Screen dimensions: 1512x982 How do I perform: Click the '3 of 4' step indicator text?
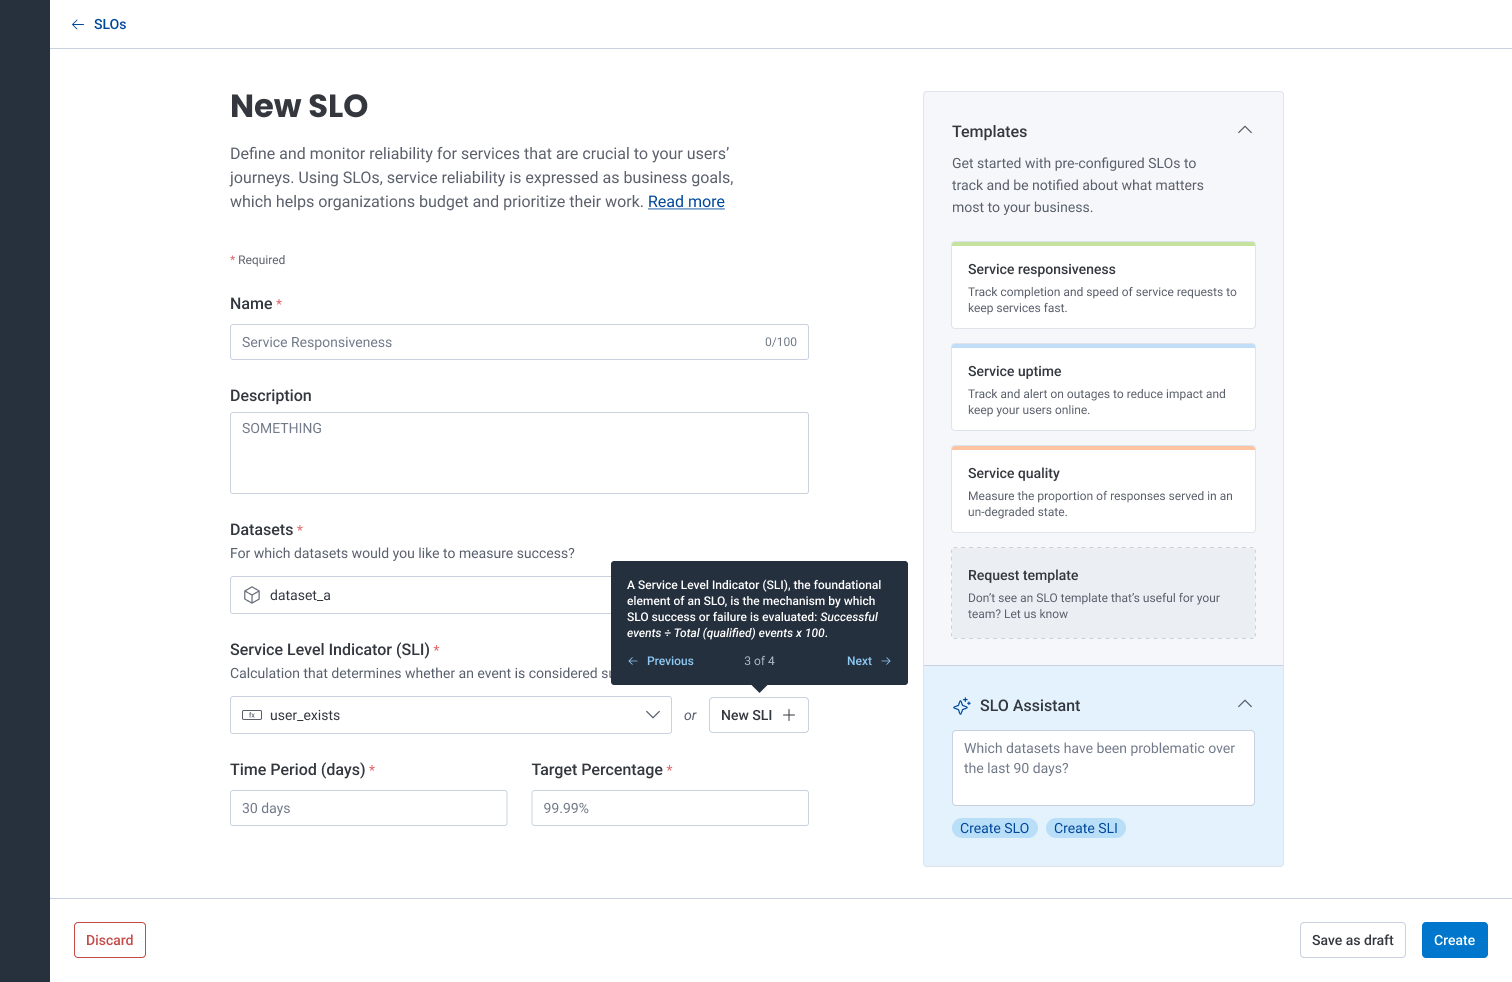point(759,661)
